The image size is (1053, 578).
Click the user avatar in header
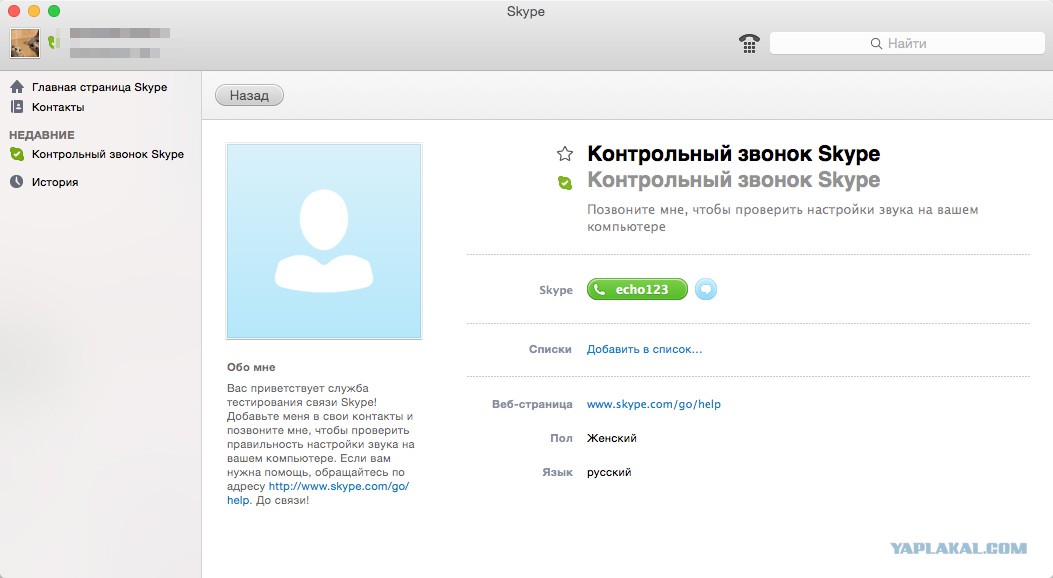point(25,43)
